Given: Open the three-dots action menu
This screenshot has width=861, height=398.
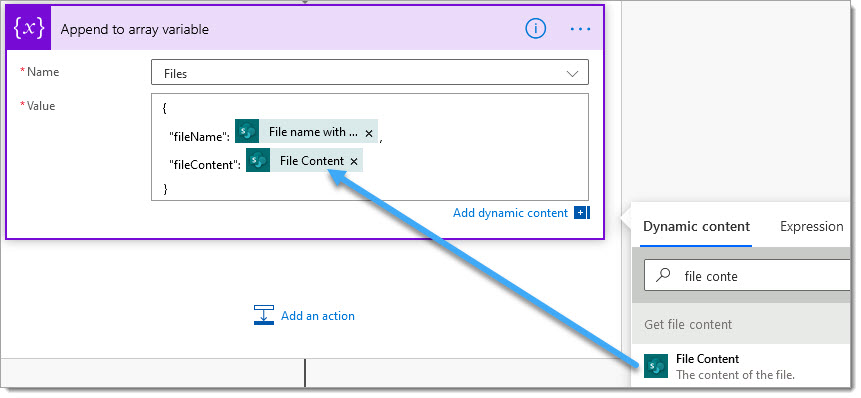Looking at the screenshot, I should click(x=580, y=29).
